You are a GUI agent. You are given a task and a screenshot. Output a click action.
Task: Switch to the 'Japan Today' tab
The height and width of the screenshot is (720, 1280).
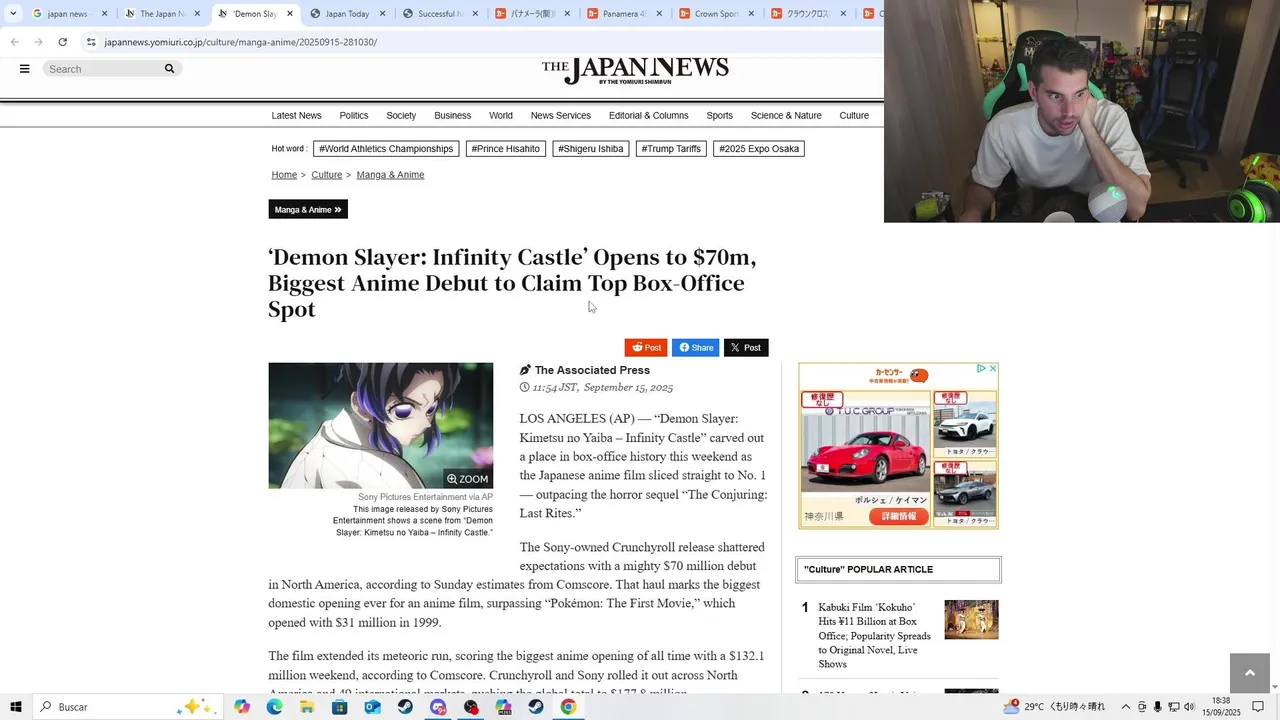point(346,14)
